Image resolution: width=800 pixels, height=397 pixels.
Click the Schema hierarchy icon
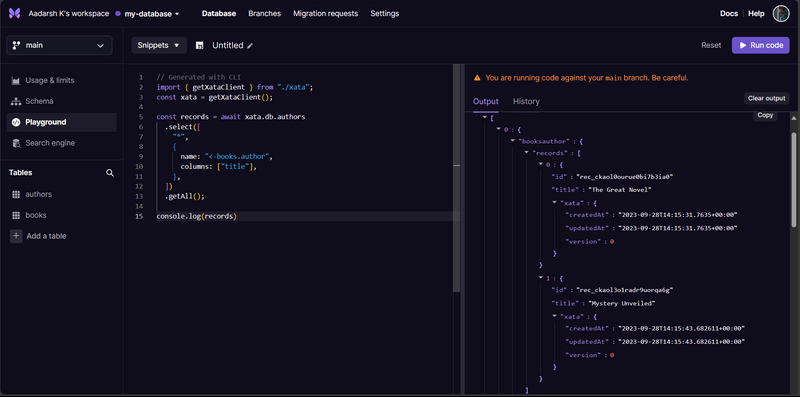point(16,102)
